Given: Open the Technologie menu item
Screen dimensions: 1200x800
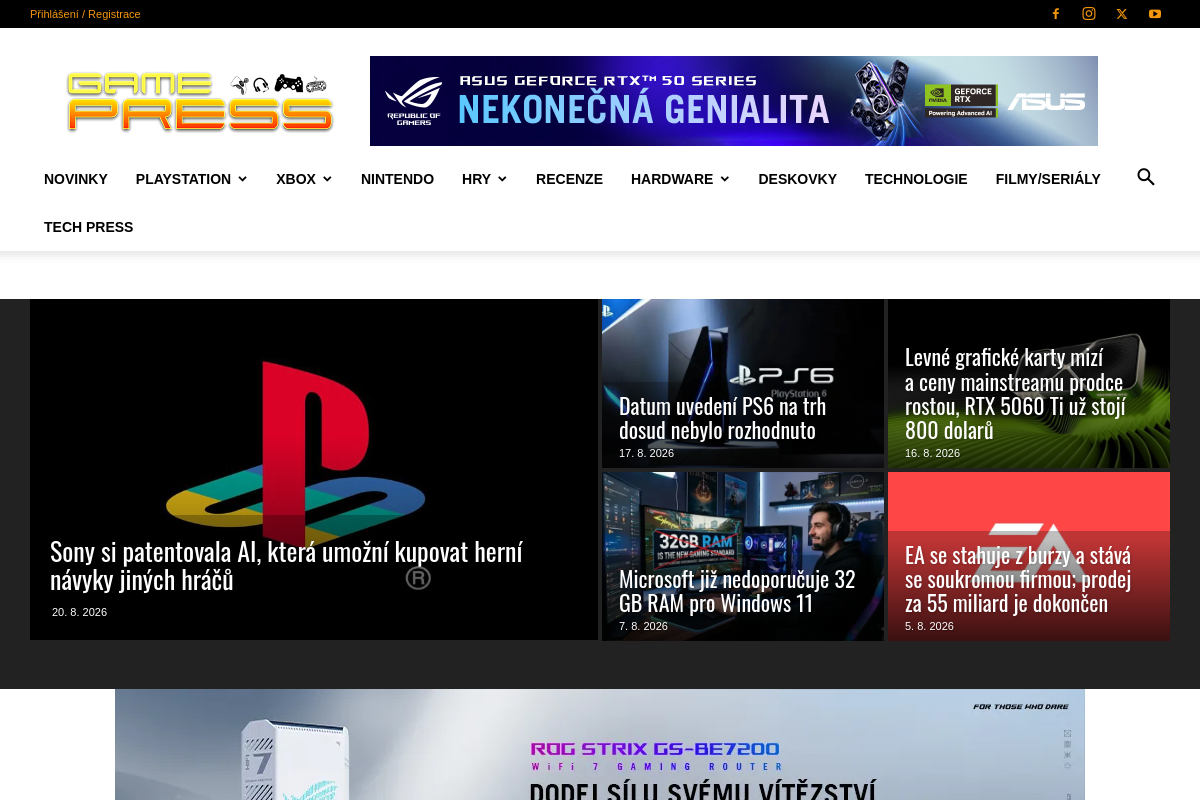Looking at the screenshot, I should [916, 179].
